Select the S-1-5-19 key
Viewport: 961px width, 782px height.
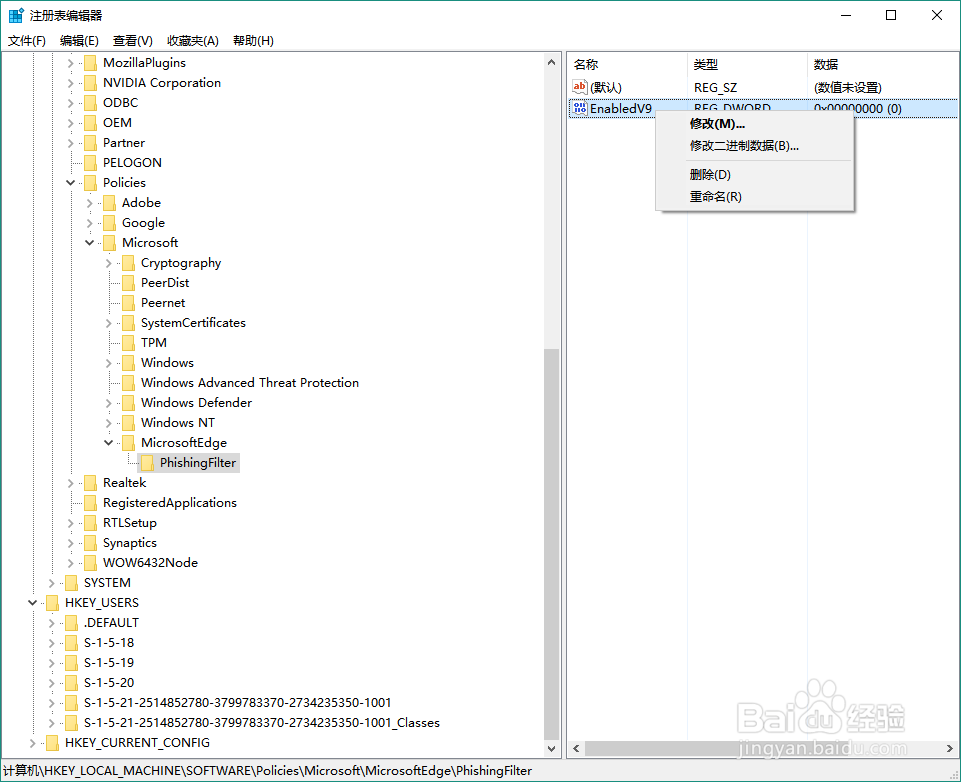coord(109,662)
